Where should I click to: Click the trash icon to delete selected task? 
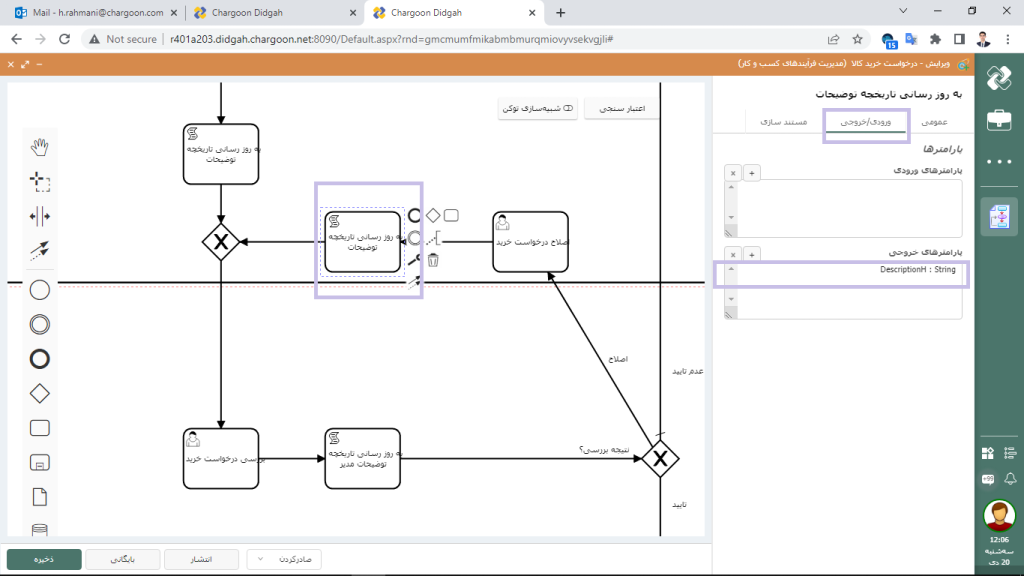point(433,261)
